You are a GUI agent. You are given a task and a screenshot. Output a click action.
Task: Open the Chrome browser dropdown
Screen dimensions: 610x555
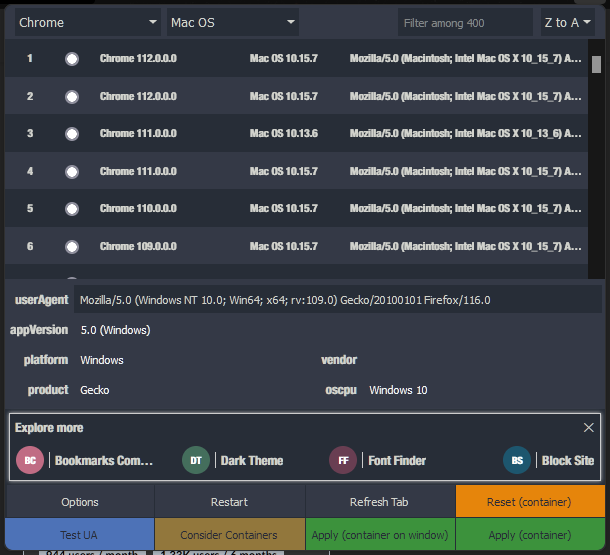88,23
